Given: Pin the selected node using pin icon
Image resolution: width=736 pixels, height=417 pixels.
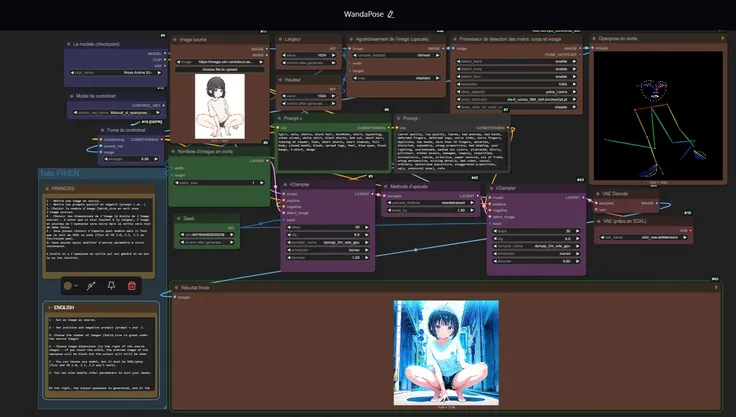Looking at the screenshot, I should (111, 286).
